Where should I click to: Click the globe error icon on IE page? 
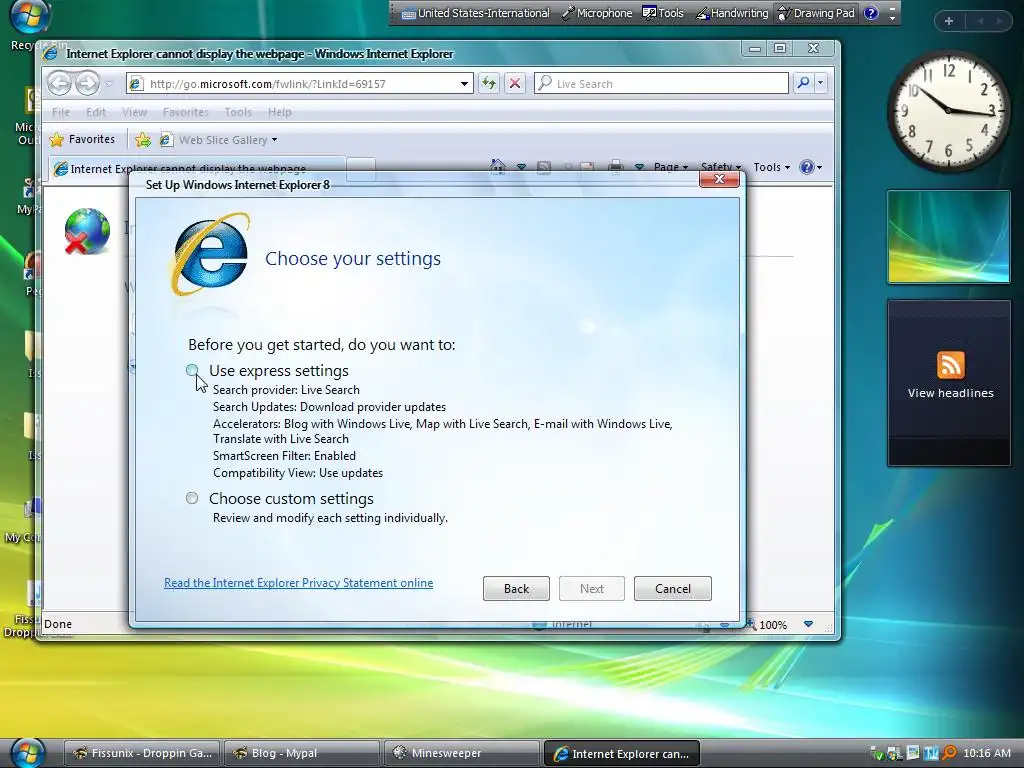click(x=87, y=231)
